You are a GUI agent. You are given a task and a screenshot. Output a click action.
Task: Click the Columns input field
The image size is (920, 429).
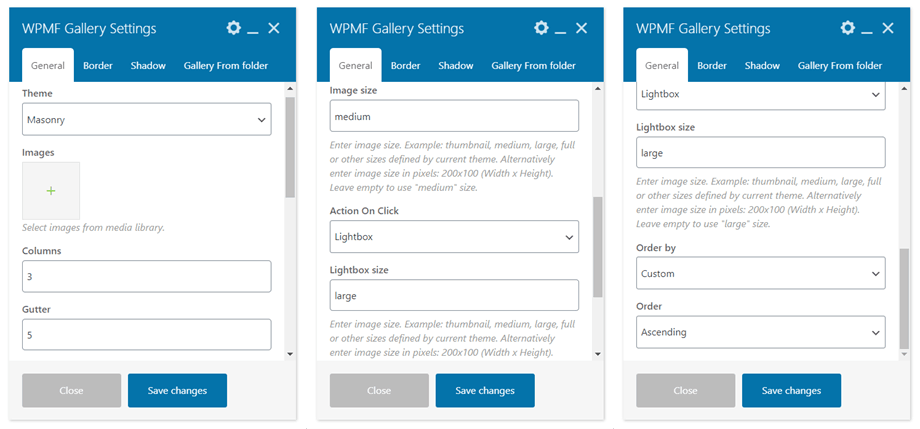[x=146, y=276]
